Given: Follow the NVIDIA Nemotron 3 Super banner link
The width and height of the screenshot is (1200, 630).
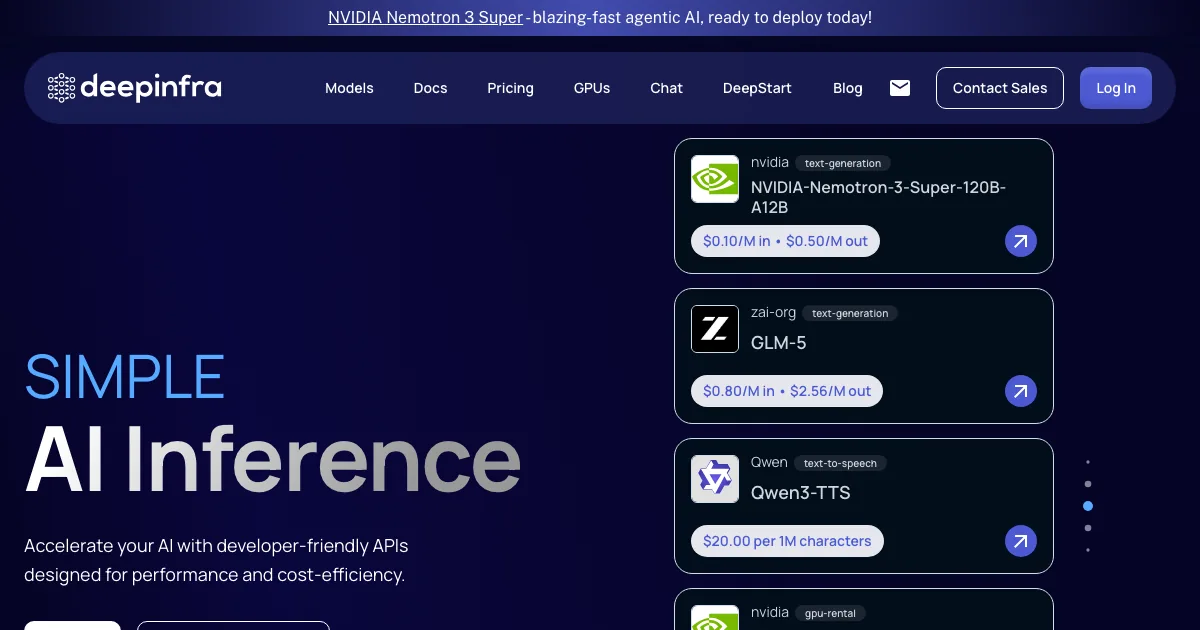Looking at the screenshot, I should point(425,17).
